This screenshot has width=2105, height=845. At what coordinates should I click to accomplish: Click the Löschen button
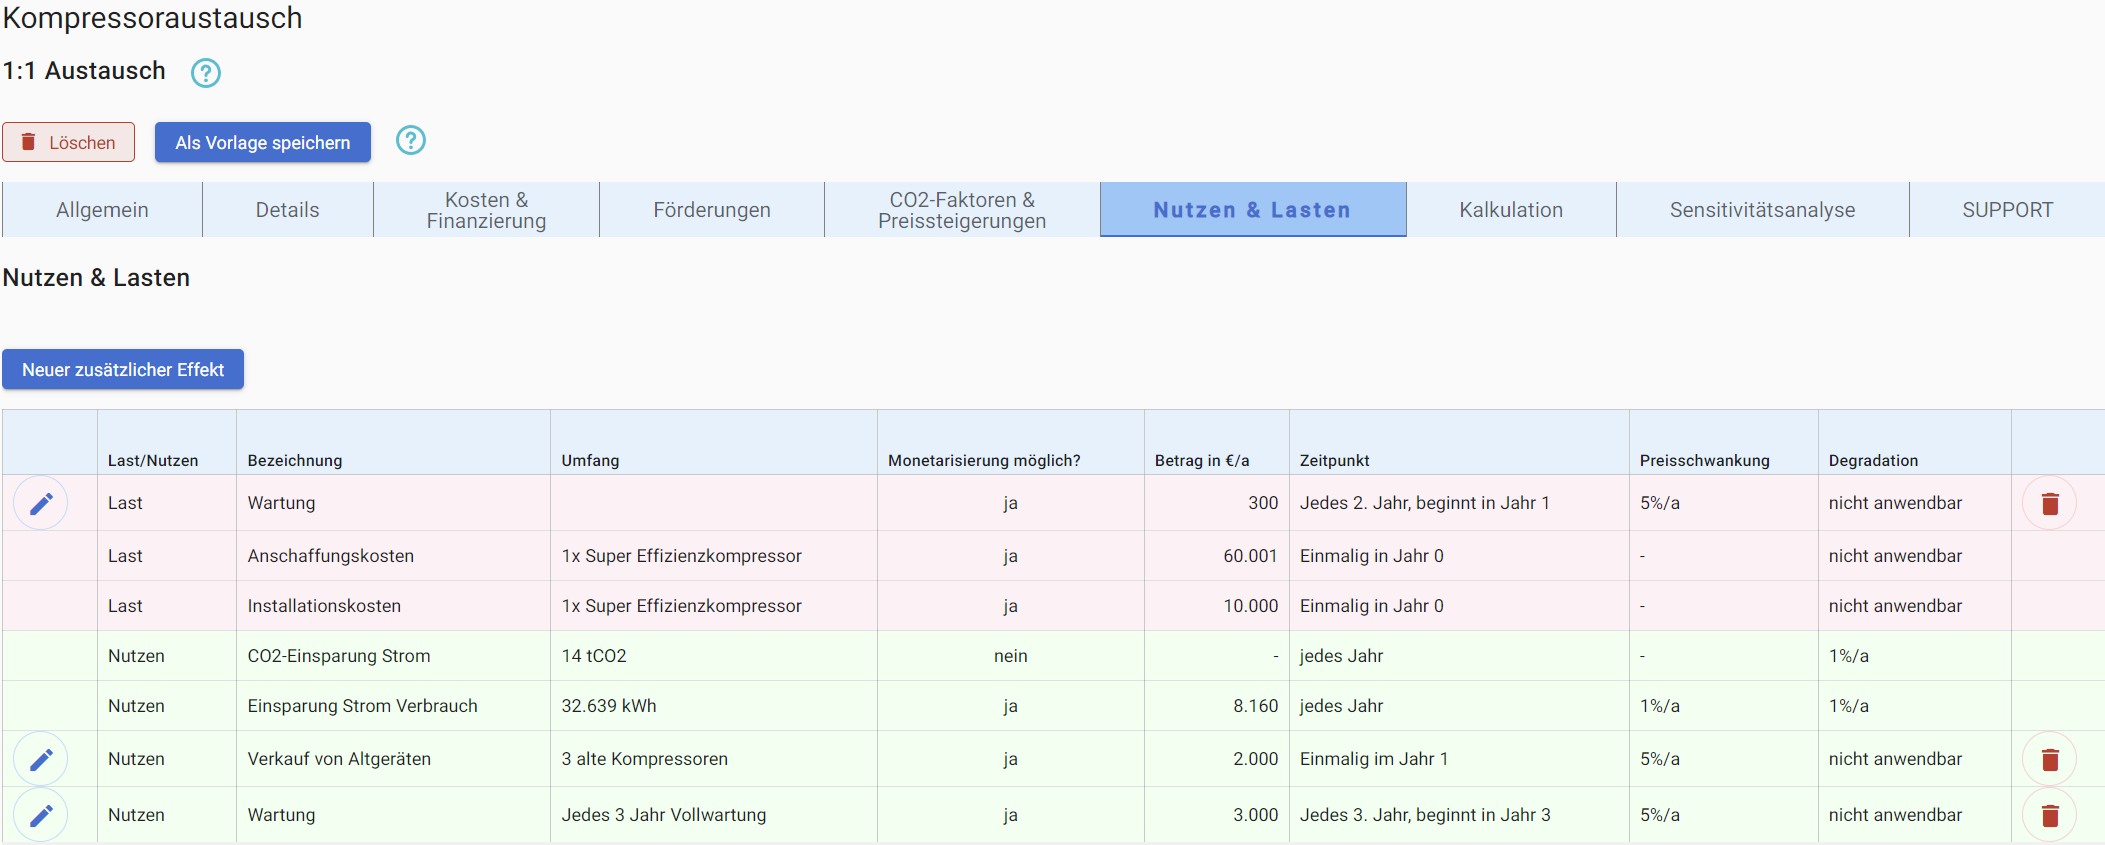(69, 142)
